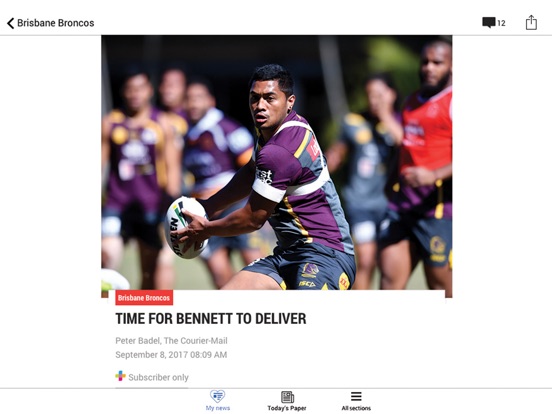552x414 pixels.
Task: Go back to Brisbane Broncos section title
Action: tap(56, 23)
